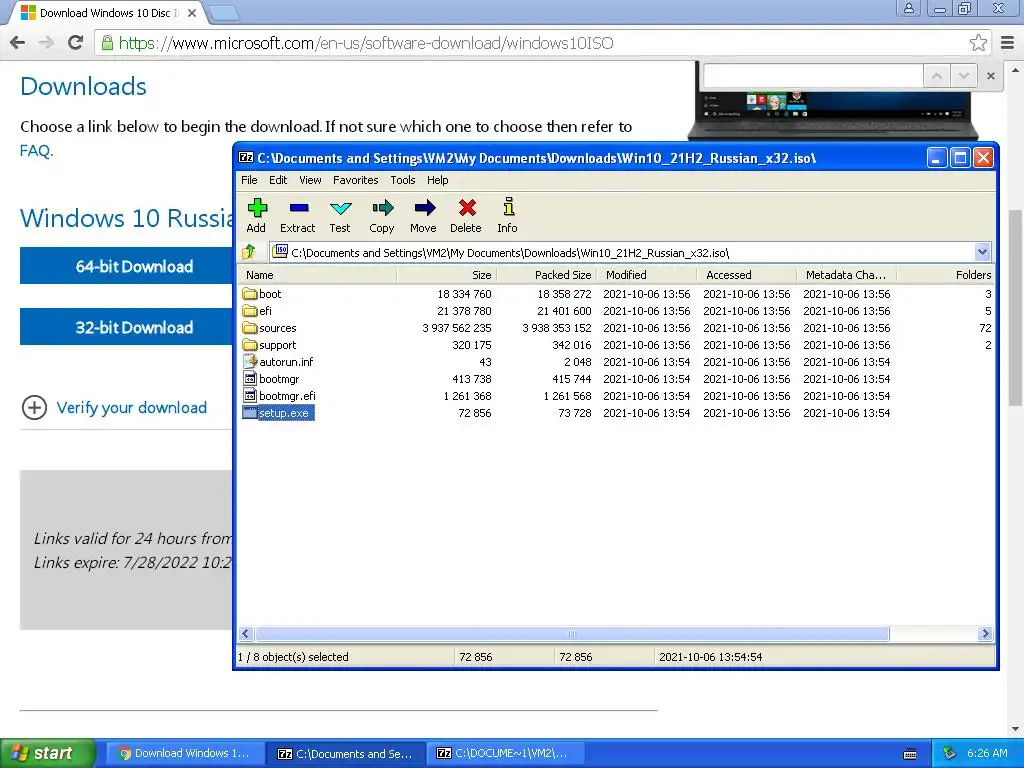Select the efi folder icon
Image resolution: width=1024 pixels, height=768 pixels.
249,311
